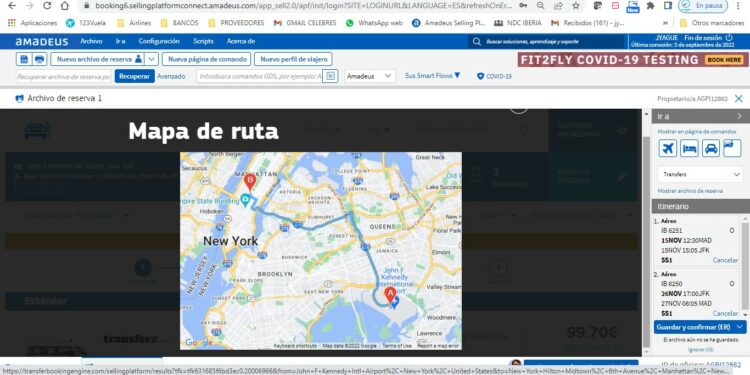Viewport: 750px width, 375px height.
Task: Click the search magnifier icon in header
Action: point(476,42)
